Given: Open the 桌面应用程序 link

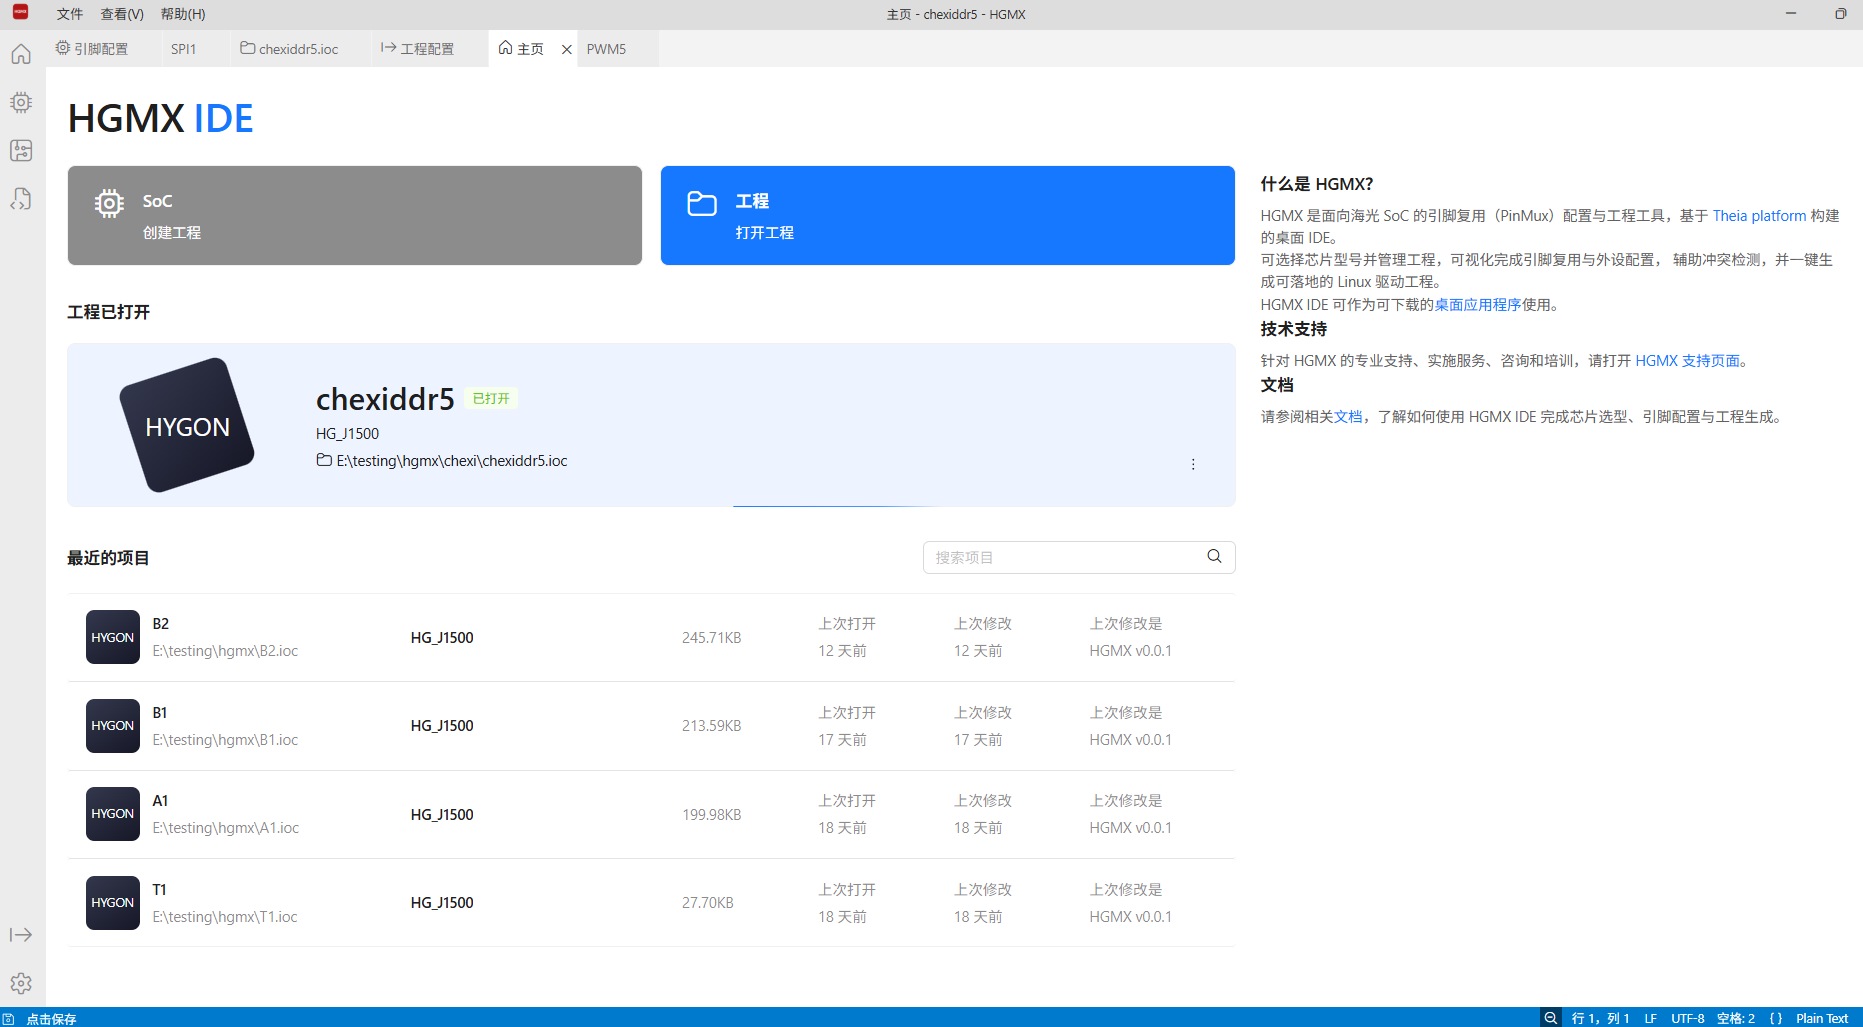Looking at the screenshot, I should pyautogui.click(x=1478, y=305).
